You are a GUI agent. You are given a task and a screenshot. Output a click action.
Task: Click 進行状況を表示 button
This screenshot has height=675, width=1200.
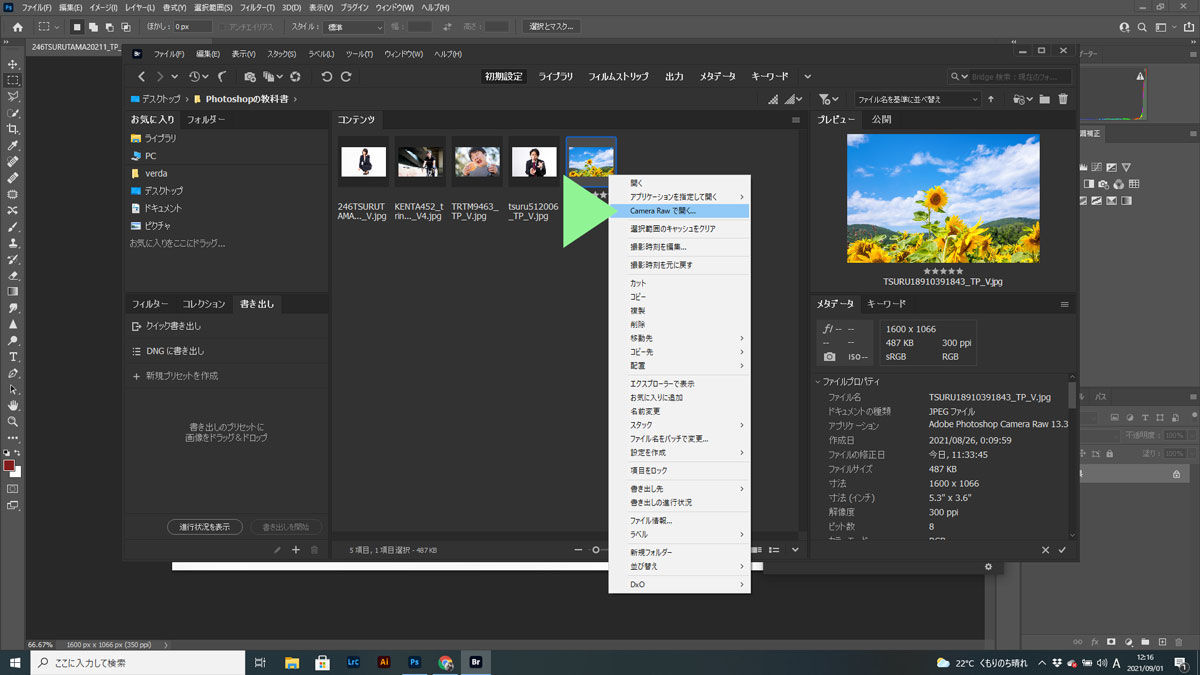point(204,527)
